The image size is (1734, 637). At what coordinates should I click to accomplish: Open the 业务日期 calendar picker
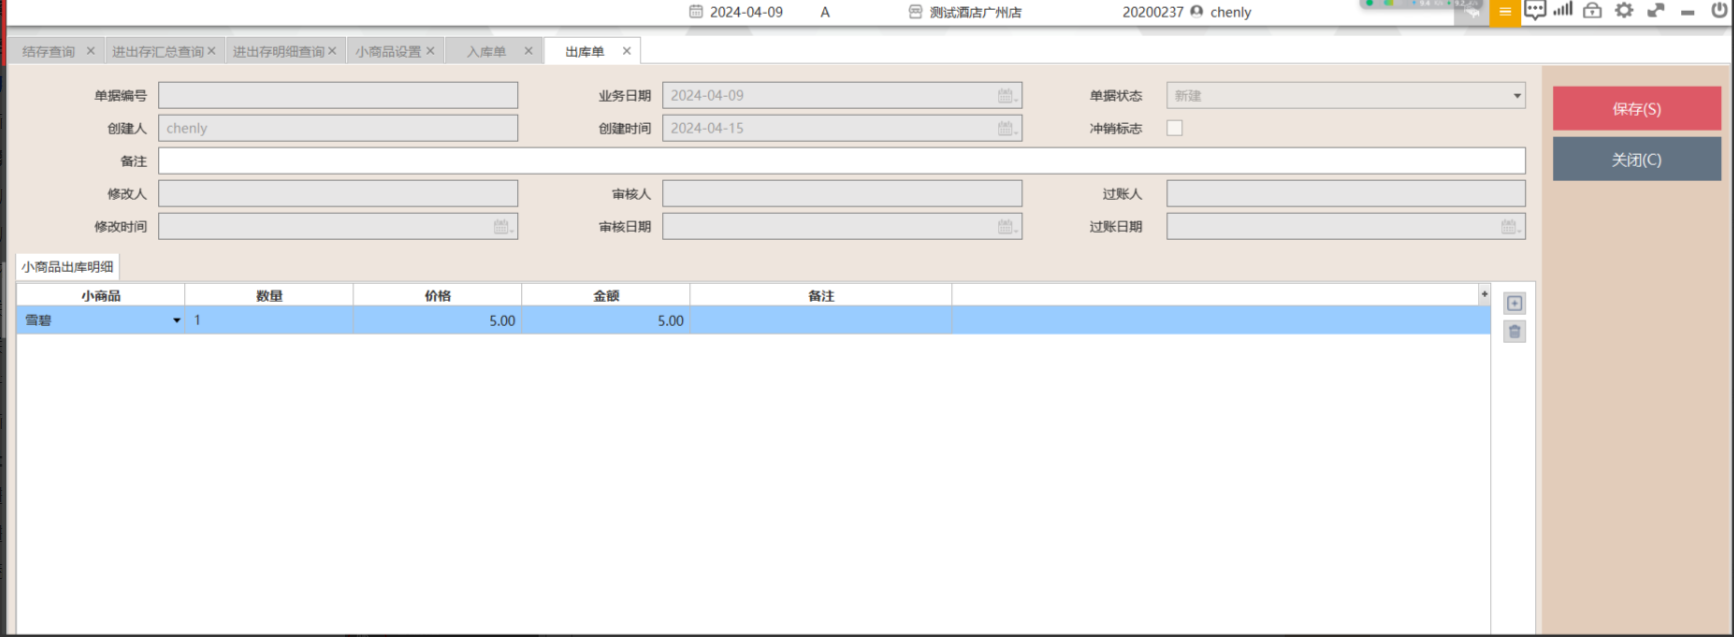(x=1006, y=96)
